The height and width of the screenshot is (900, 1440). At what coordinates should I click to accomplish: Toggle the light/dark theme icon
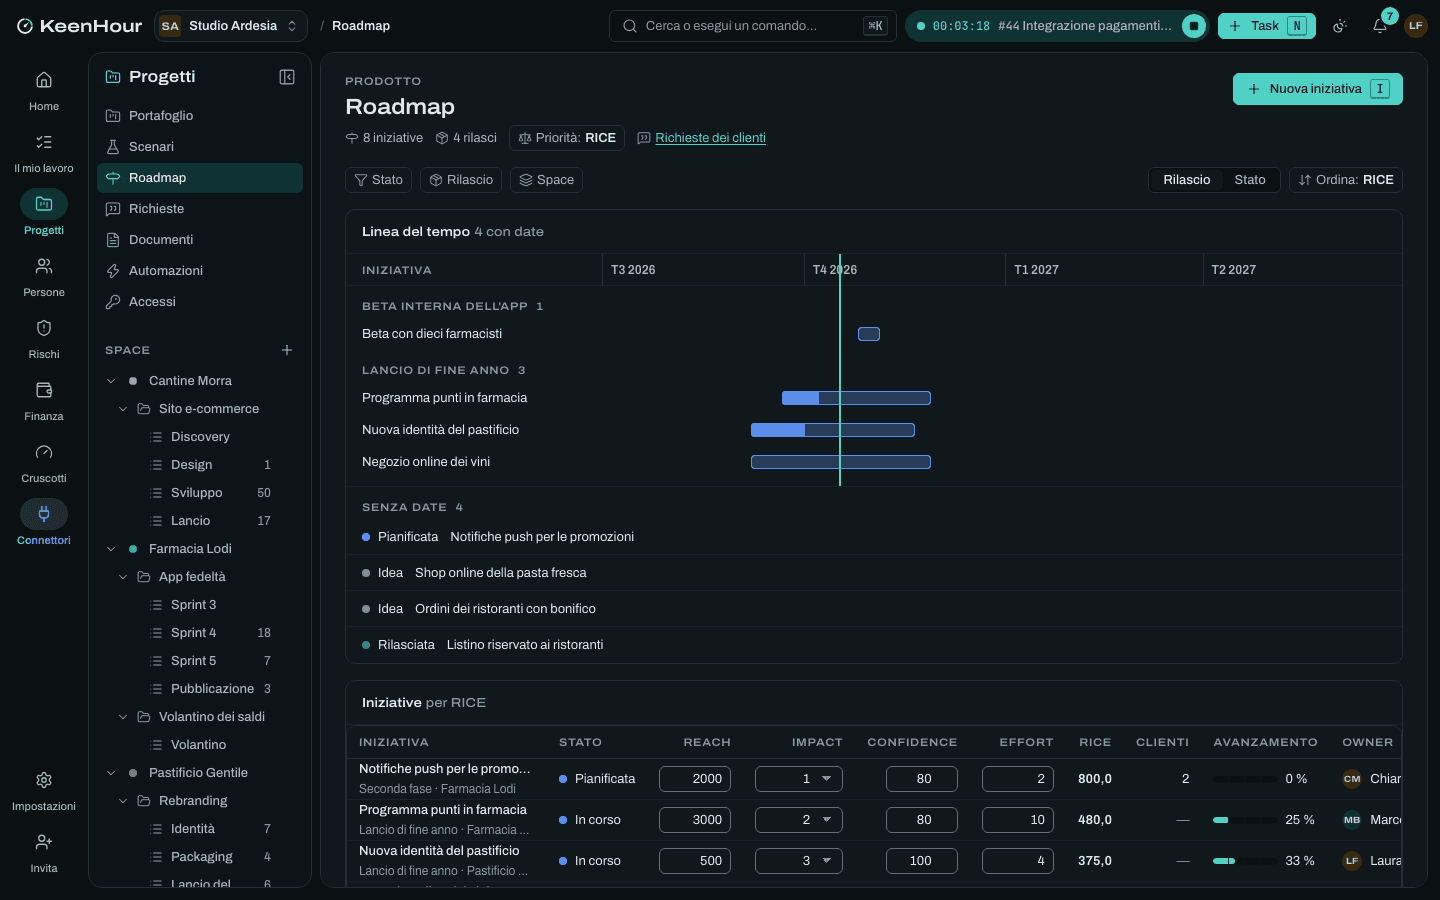(1340, 26)
